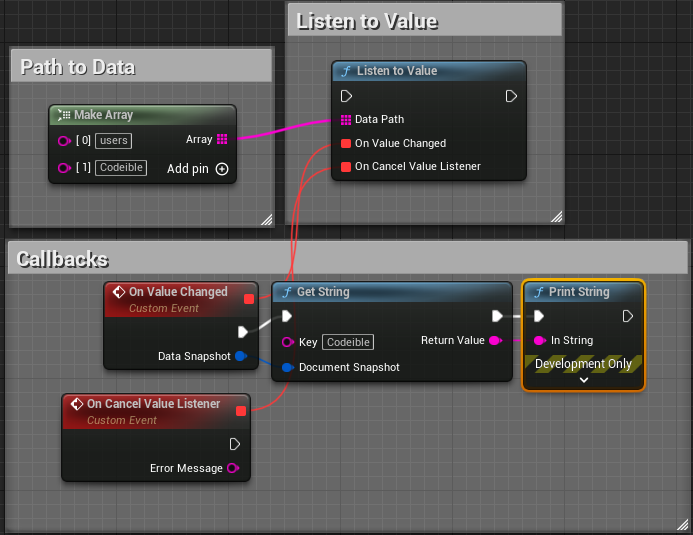The height and width of the screenshot is (535, 693).
Task: Click the Data Path label on Listen to Value
Action: point(379,119)
